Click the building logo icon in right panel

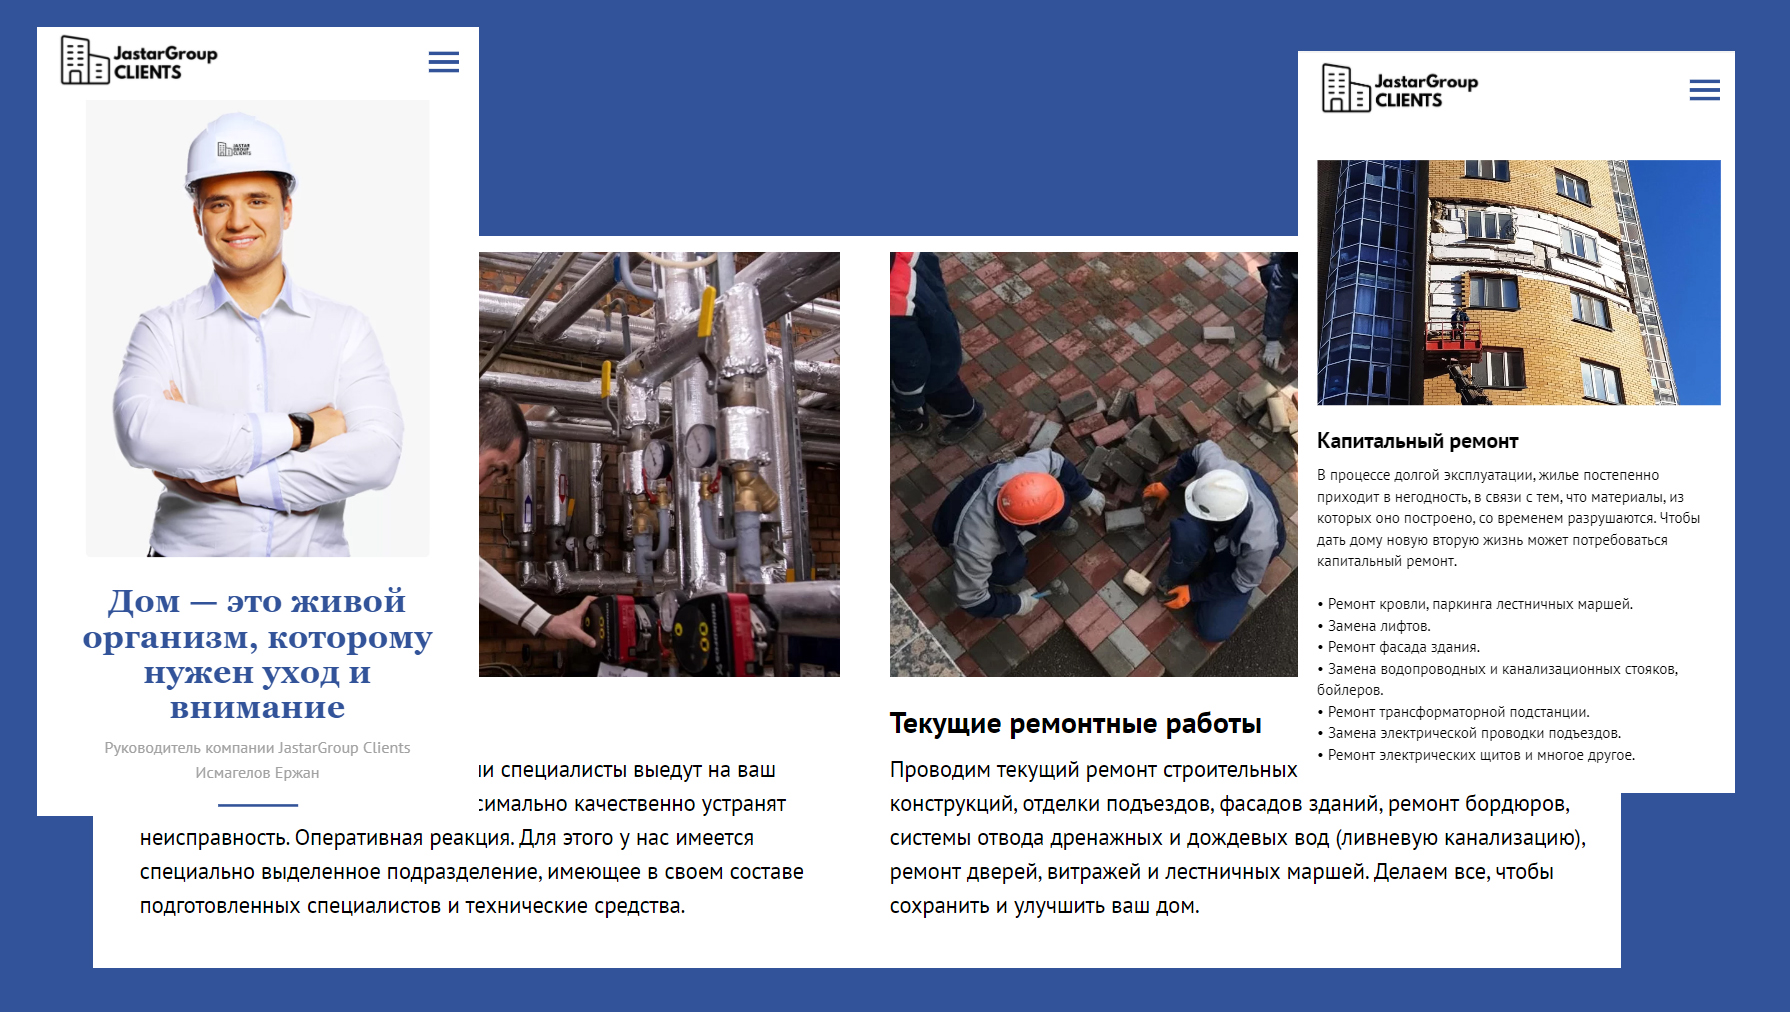1345,88
